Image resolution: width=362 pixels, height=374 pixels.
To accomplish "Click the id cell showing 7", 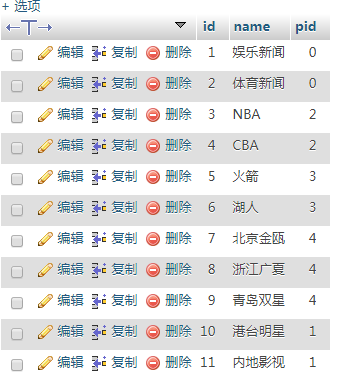I will point(211,238).
